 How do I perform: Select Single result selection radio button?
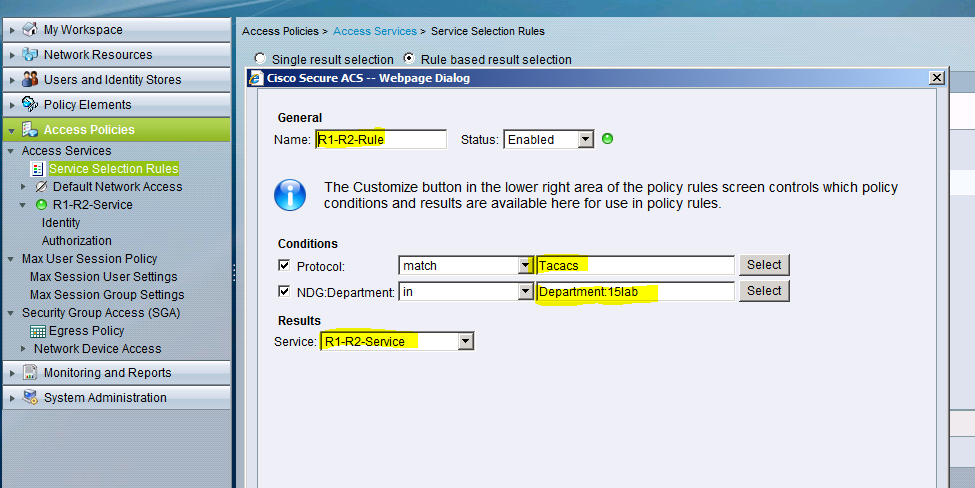click(x=260, y=58)
